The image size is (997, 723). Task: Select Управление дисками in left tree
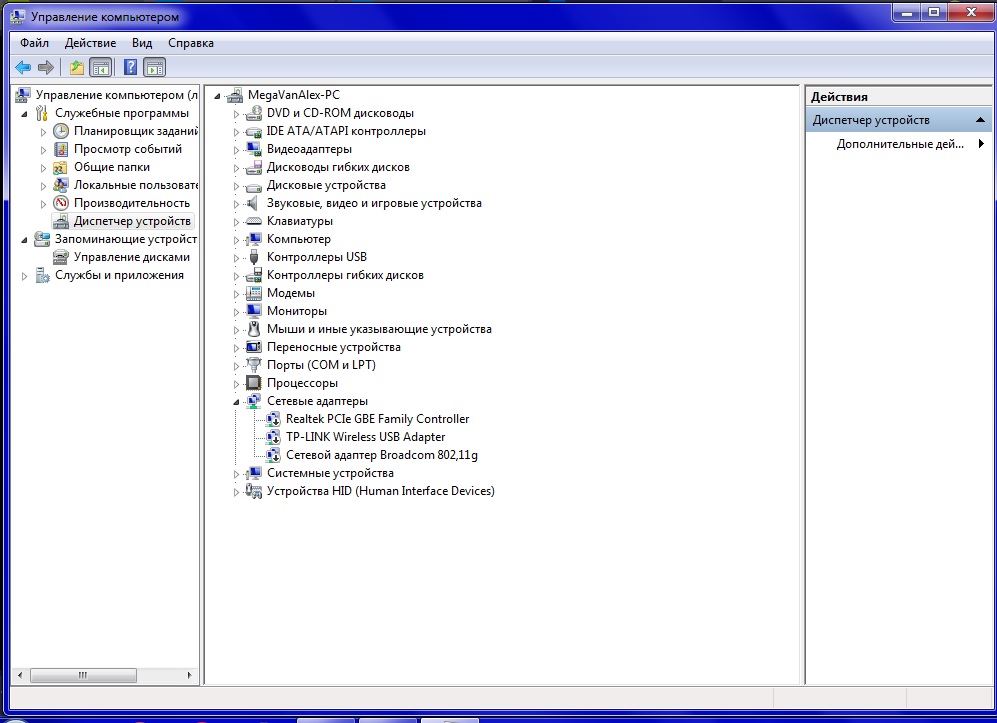coord(131,257)
